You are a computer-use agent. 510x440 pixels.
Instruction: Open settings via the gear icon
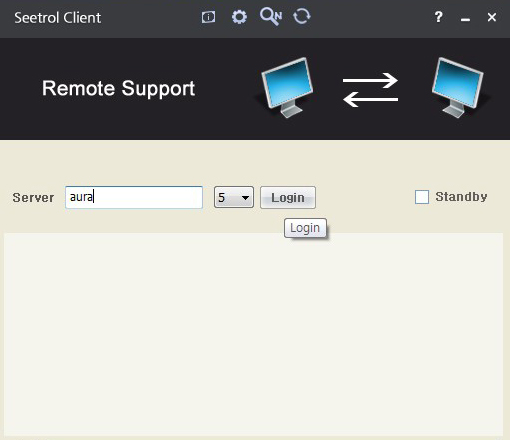click(239, 17)
